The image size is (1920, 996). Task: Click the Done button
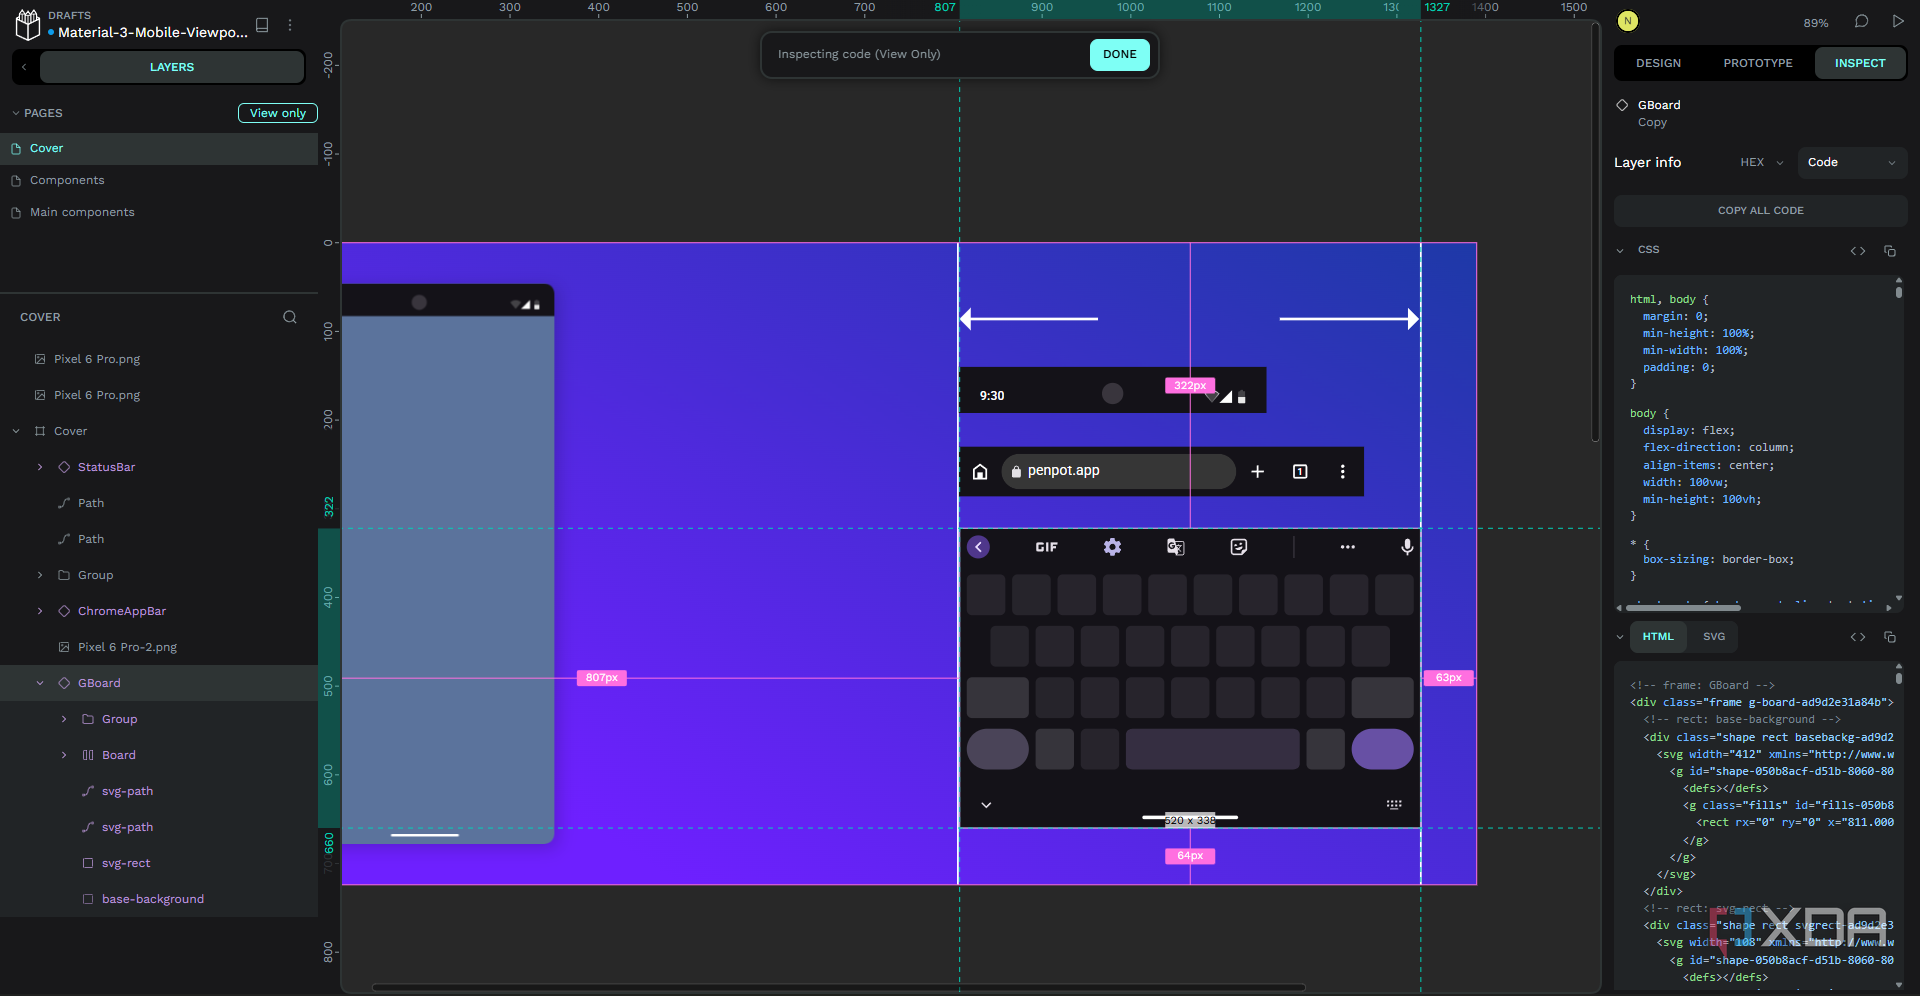tap(1119, 54)
